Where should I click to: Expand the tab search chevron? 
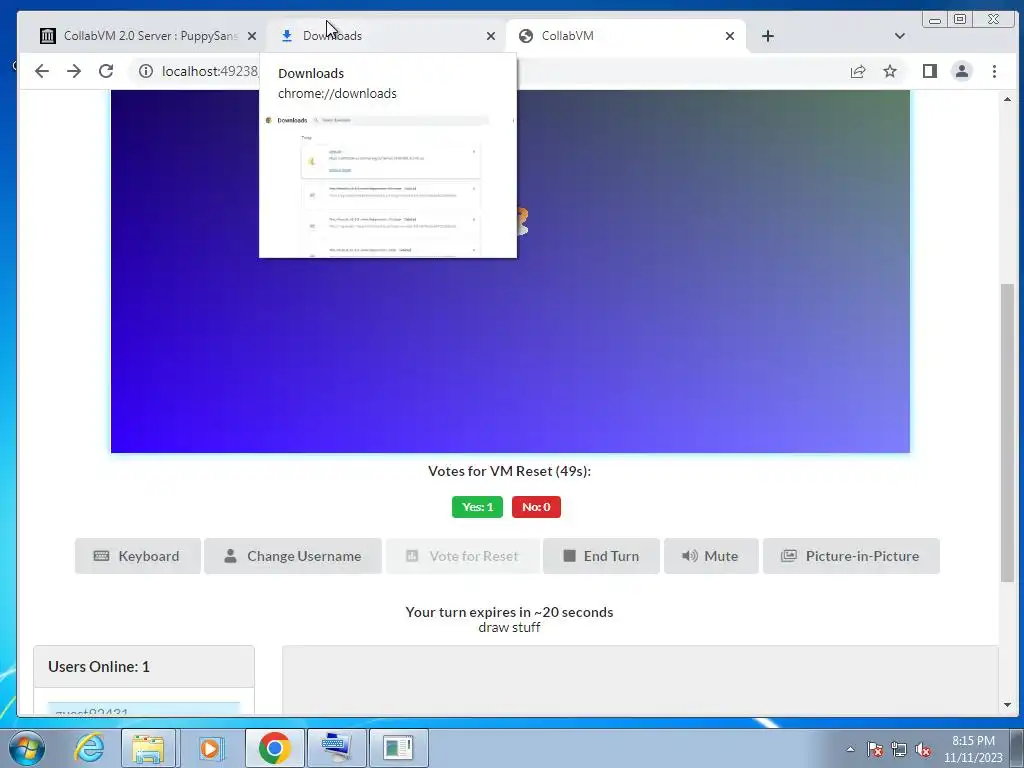point(899,36)
